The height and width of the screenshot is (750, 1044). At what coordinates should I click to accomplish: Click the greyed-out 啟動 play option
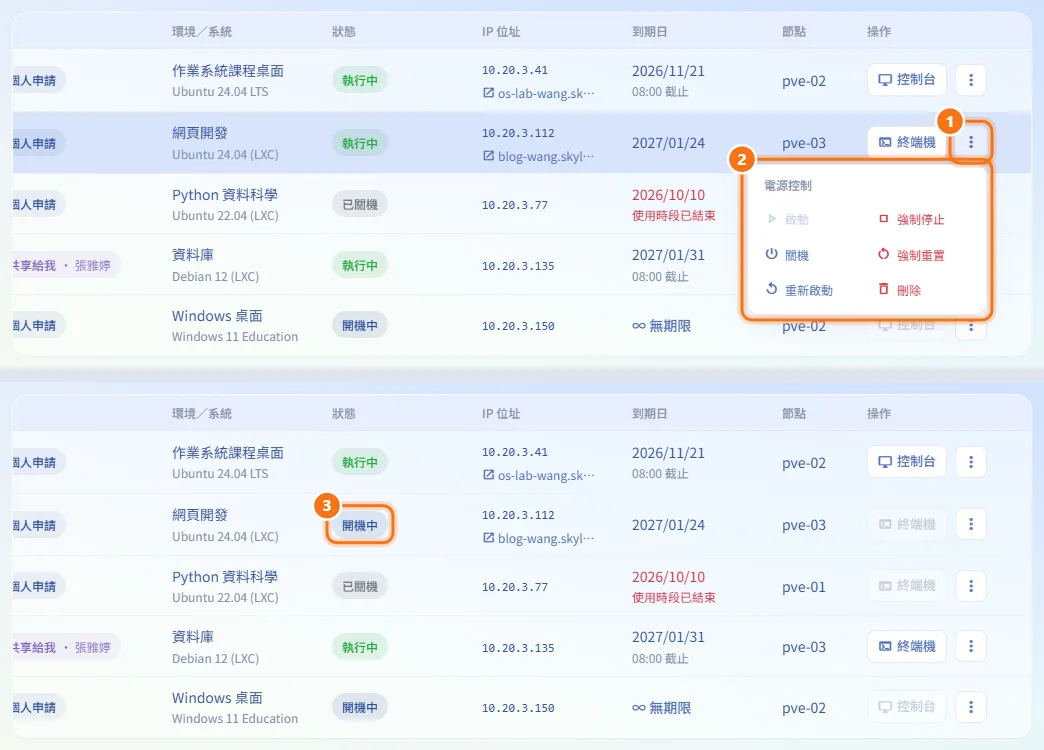tap(788, 219)
